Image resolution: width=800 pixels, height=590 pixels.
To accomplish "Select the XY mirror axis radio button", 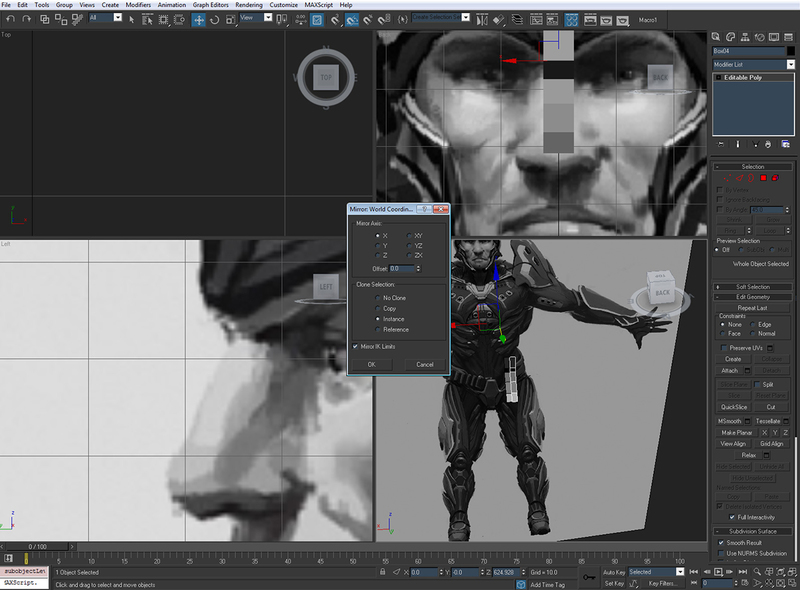I will tap(409, 236).
